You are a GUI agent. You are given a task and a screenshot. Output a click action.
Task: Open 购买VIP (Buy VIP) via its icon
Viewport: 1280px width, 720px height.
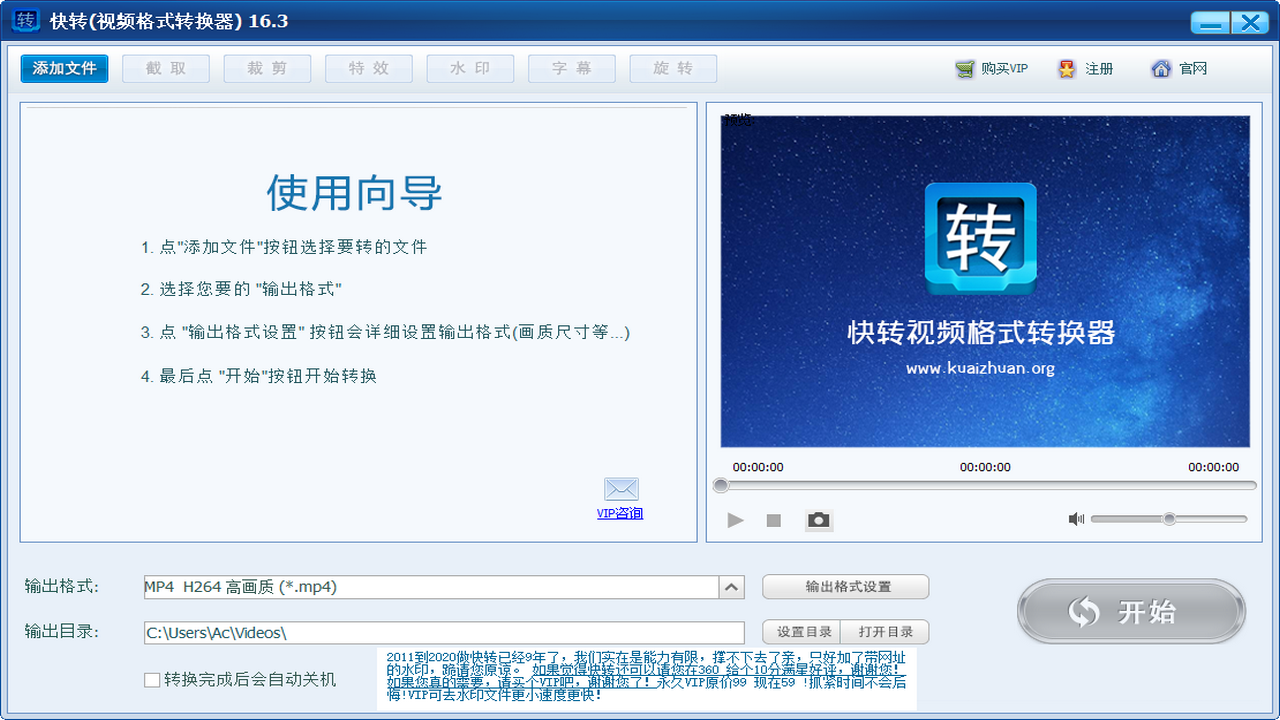966,68
